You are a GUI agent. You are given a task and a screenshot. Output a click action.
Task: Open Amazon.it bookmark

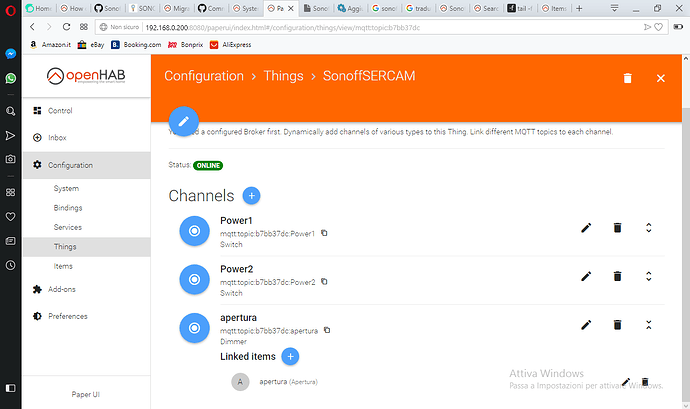coord(50,44)
